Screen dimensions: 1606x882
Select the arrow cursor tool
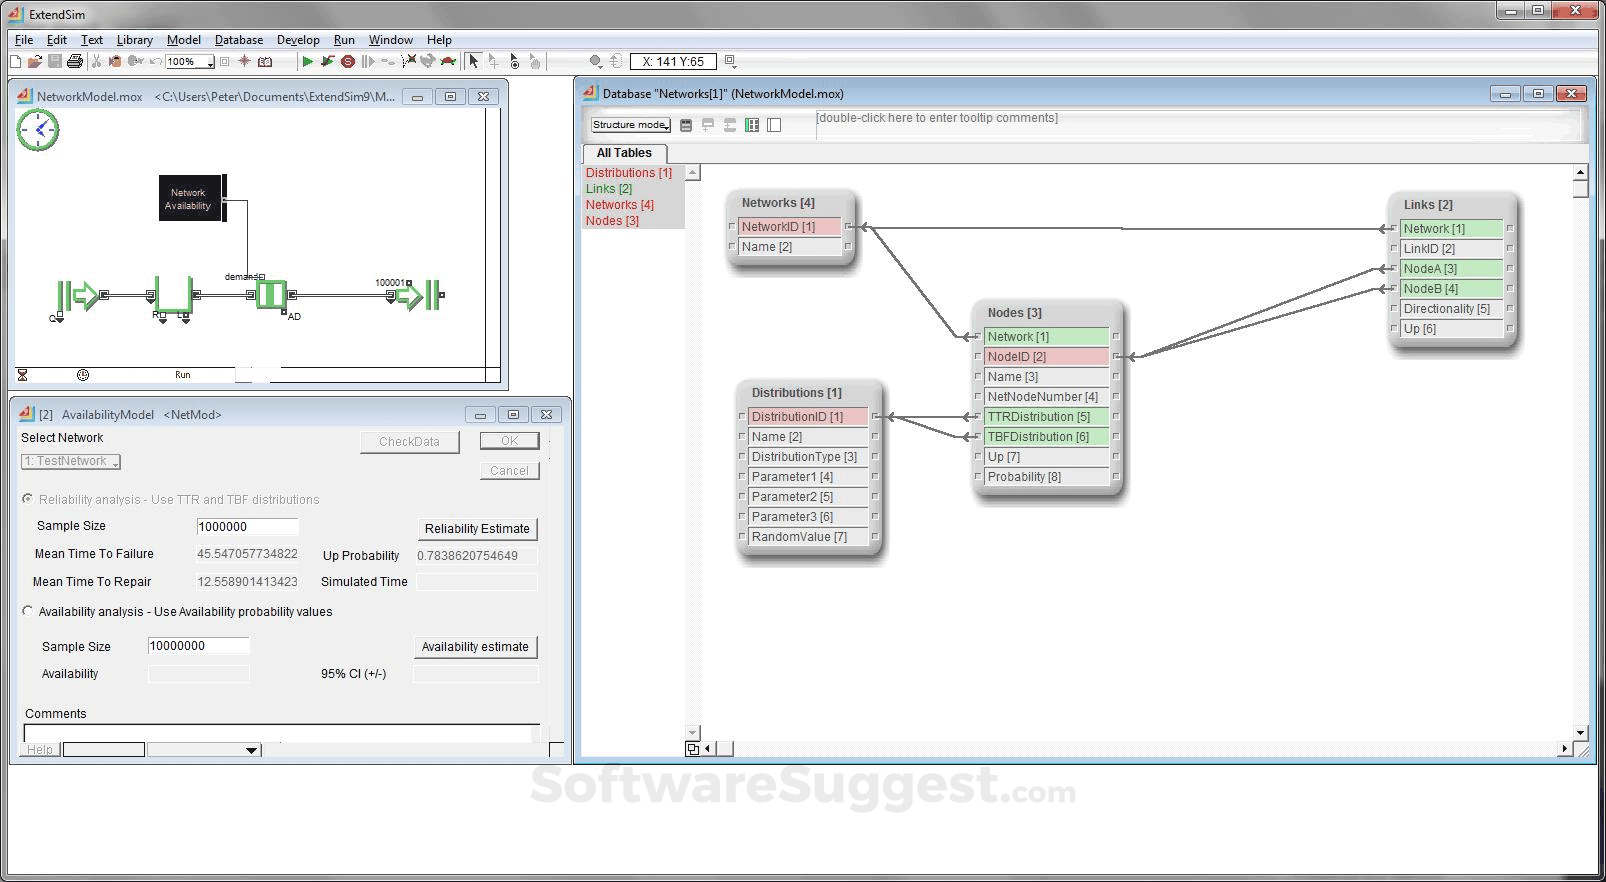[x=473, y=62]
